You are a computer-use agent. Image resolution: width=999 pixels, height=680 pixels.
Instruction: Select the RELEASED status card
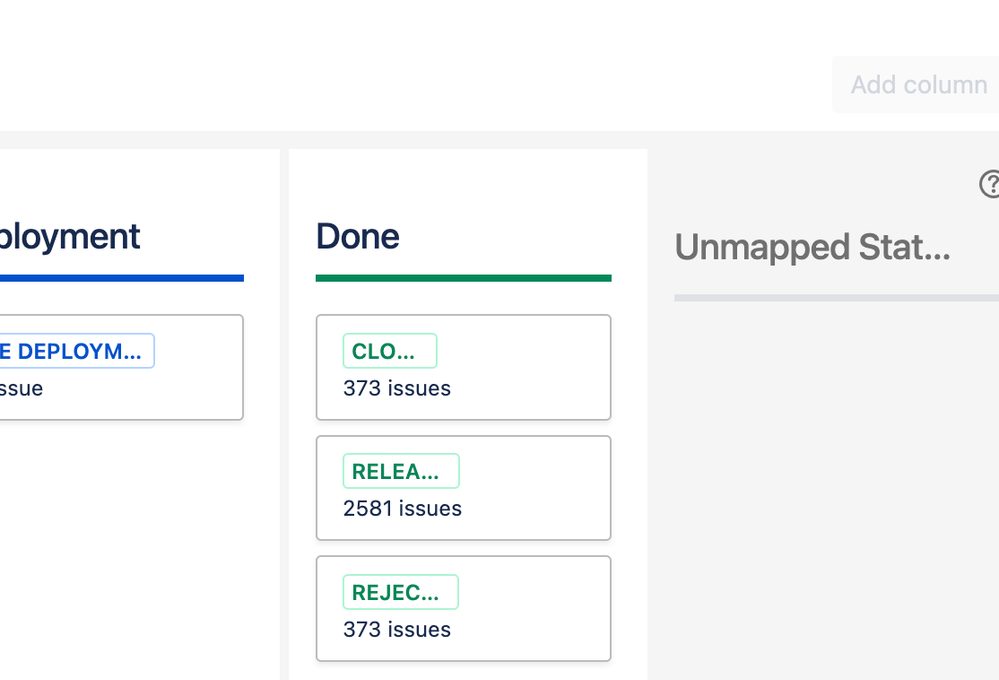pyautogui.click(x=463, y=488)
